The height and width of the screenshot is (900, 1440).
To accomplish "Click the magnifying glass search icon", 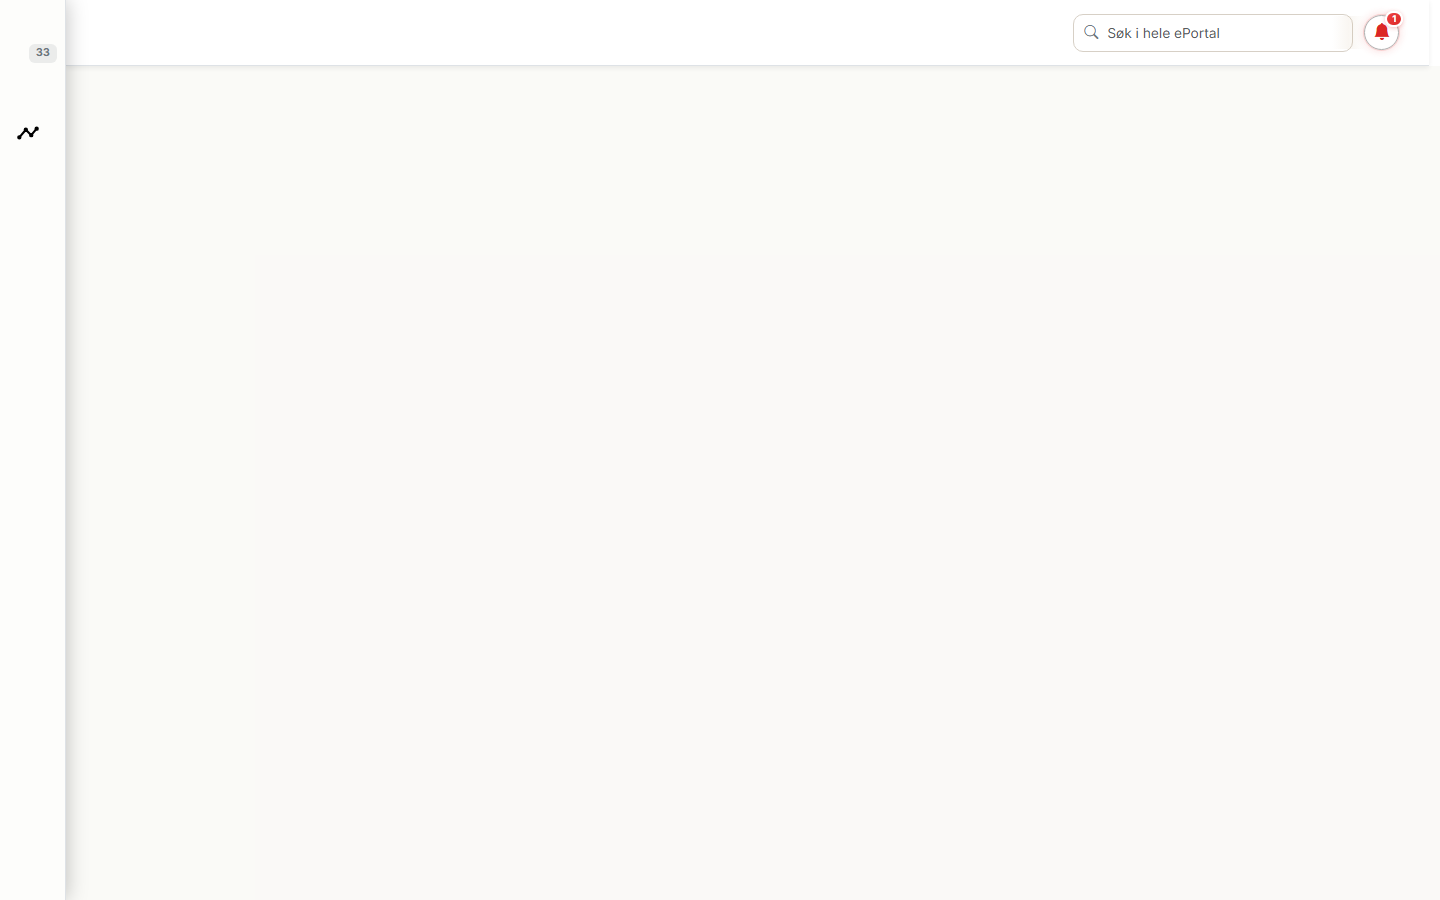I will click(1091, 33).
